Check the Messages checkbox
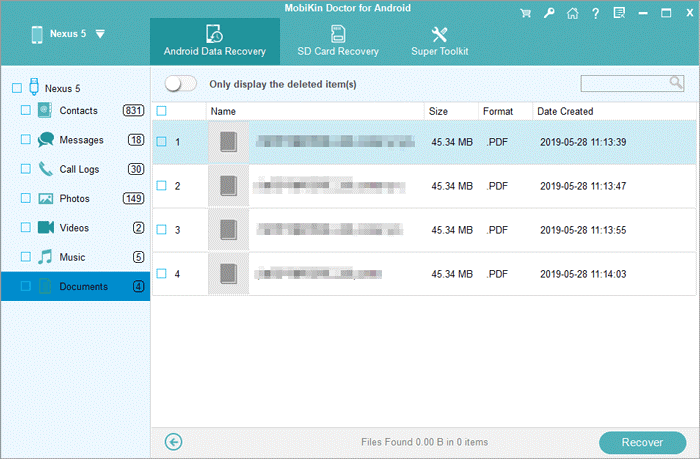The width and height of the screenshot is (700, 459). coord(26,140)
